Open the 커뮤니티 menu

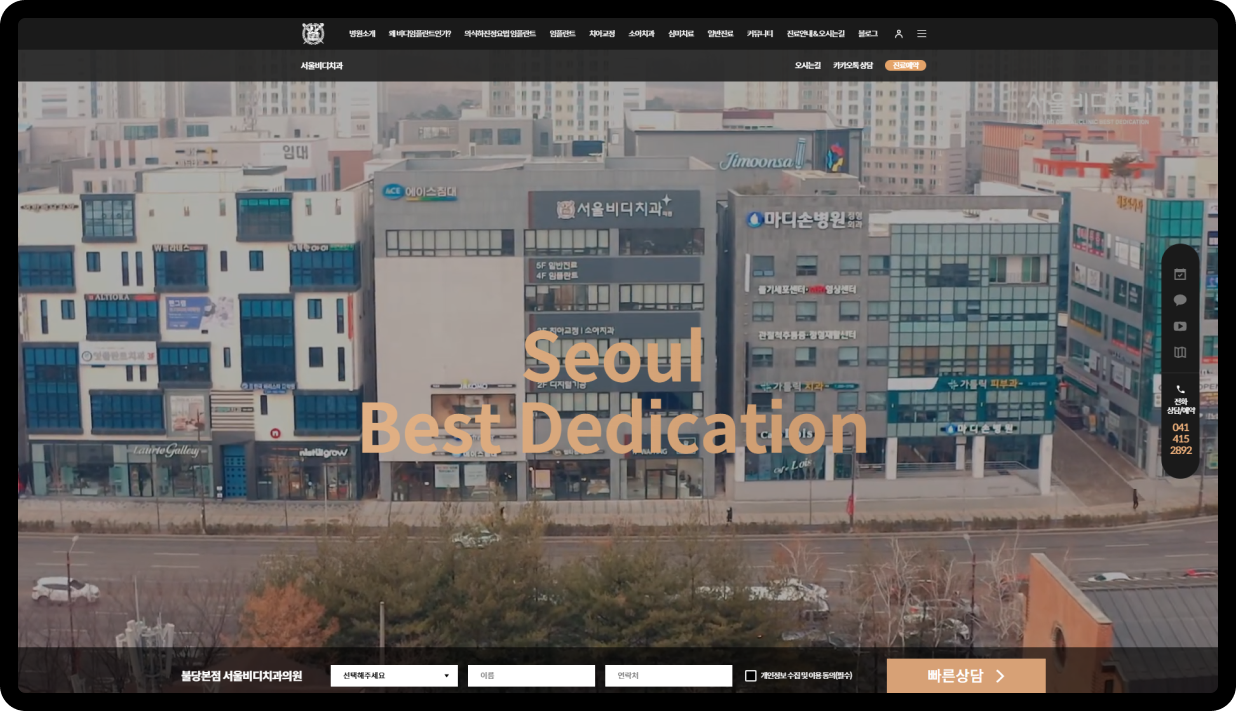click(760, 34)
